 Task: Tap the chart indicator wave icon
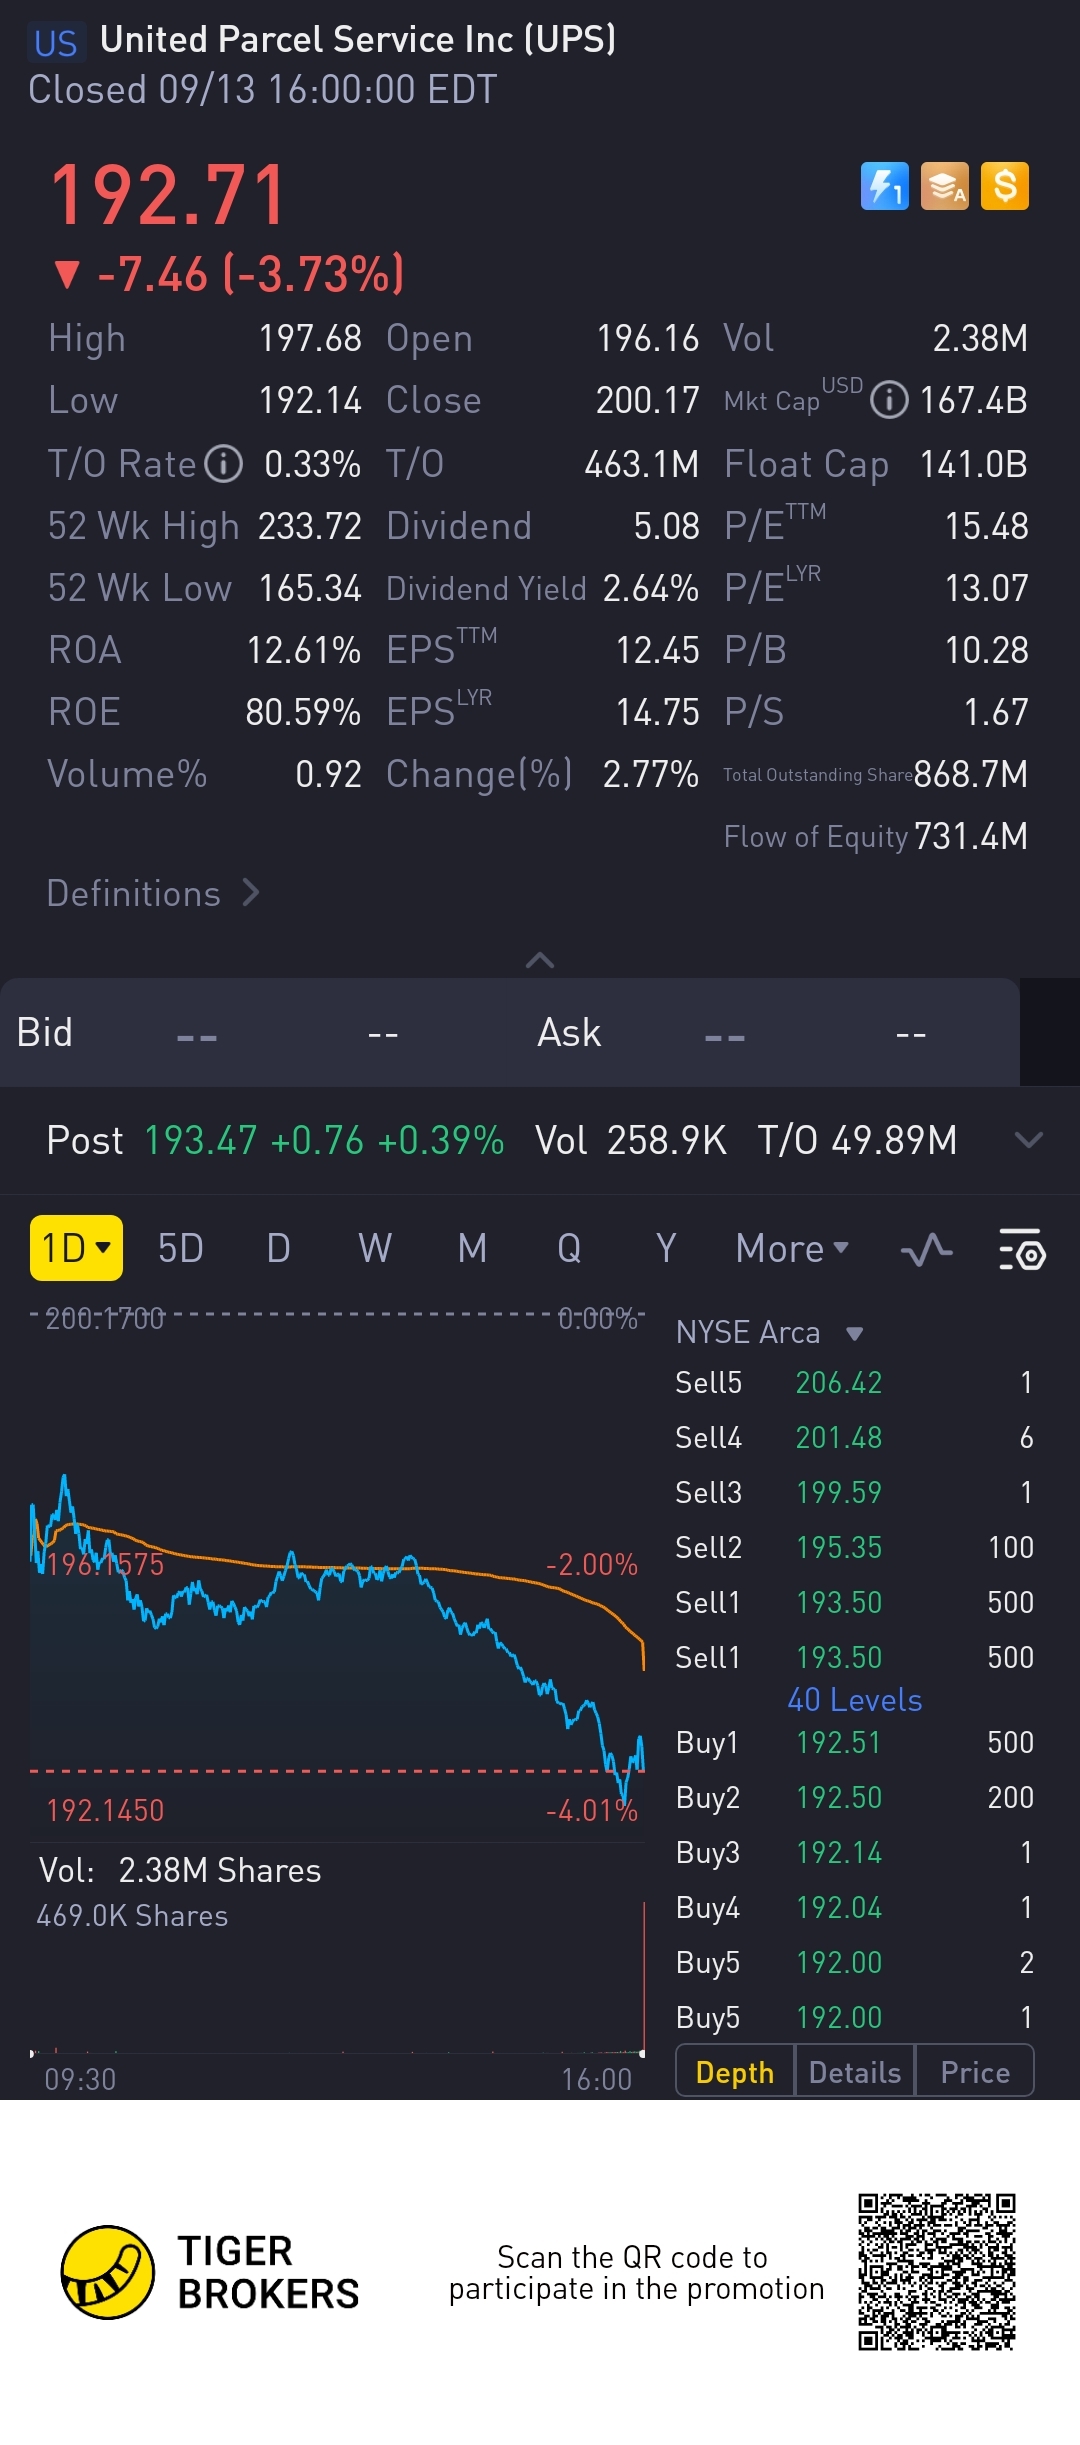[926, 1249]
